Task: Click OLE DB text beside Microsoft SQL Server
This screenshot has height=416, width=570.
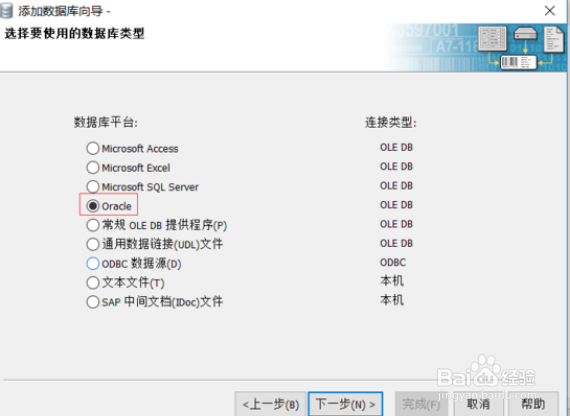Action: click(396, 186)
